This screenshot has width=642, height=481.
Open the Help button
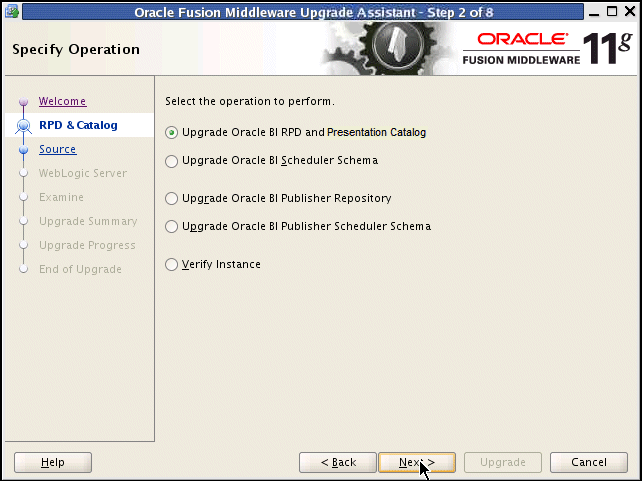pos(53,462)
